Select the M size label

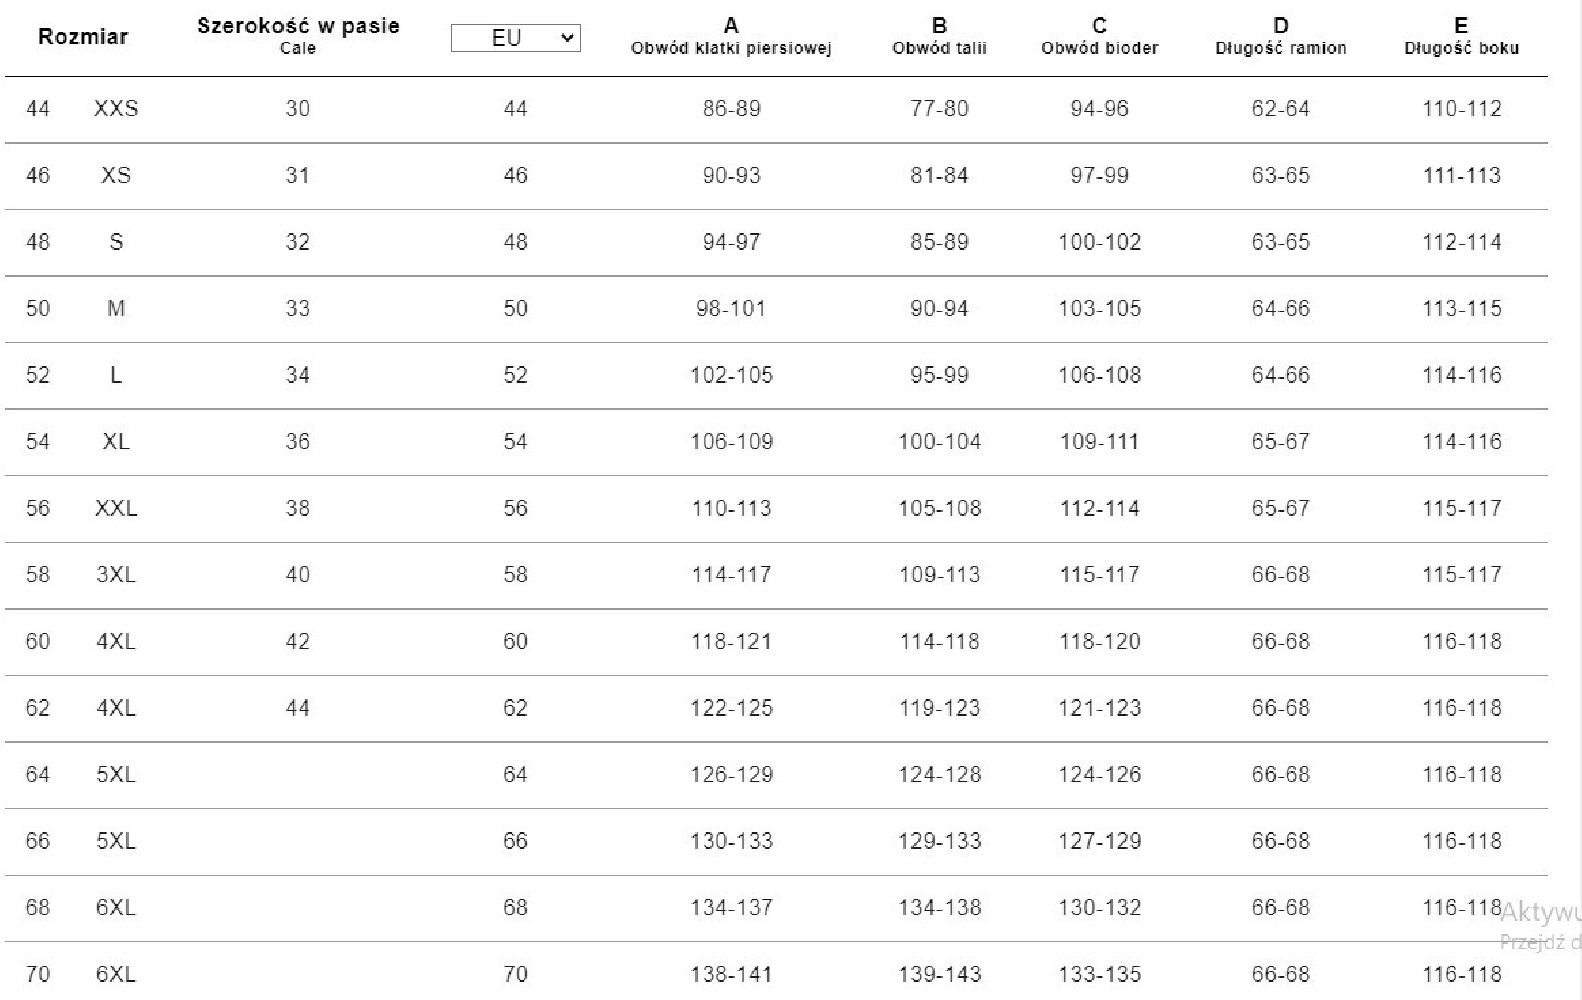coord(116,309)
